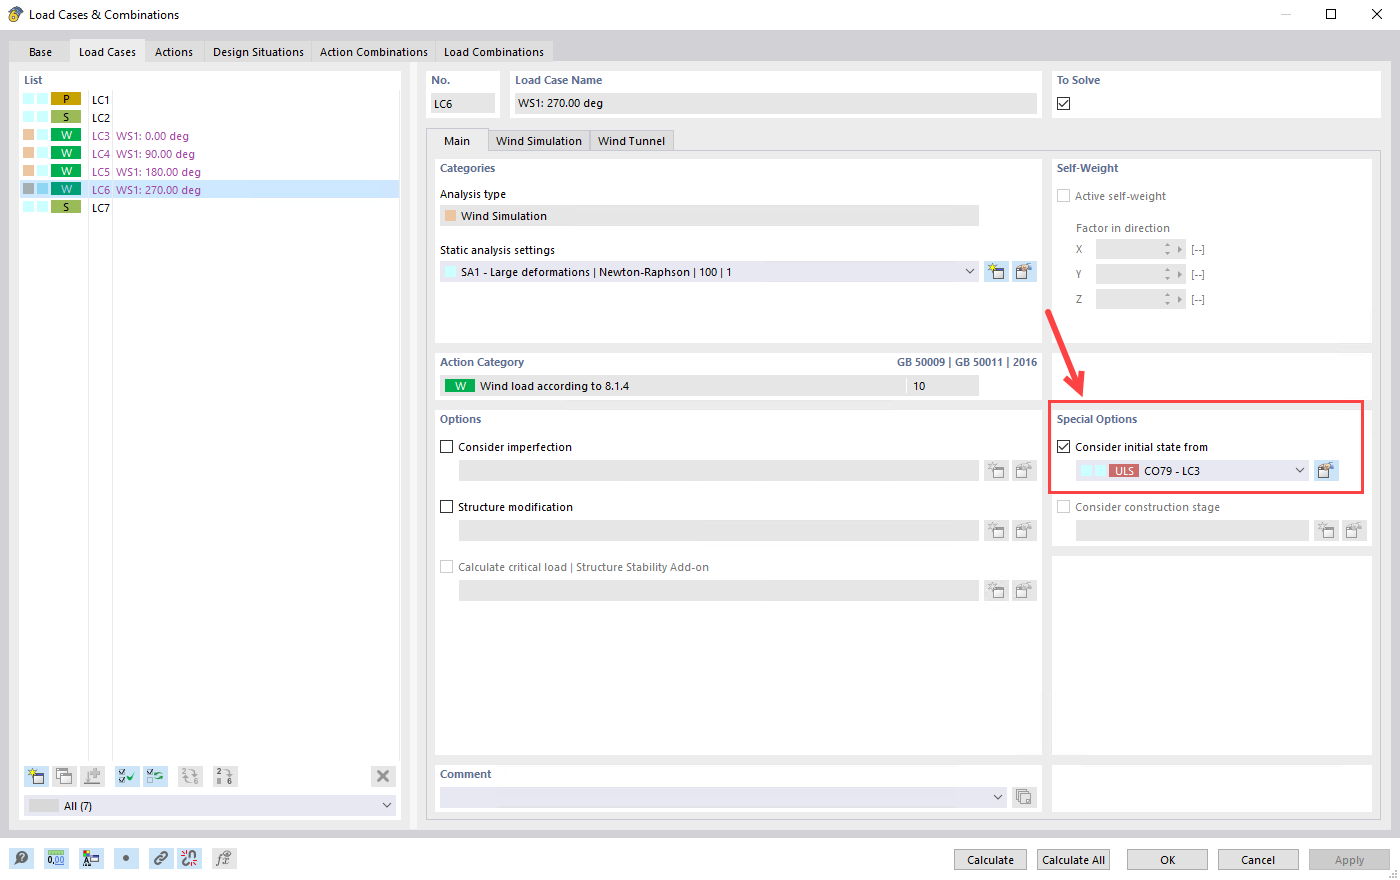This screenshot has width=1400, height=880.
Task: Click the delete X icon under list
Action: [383, 776]
